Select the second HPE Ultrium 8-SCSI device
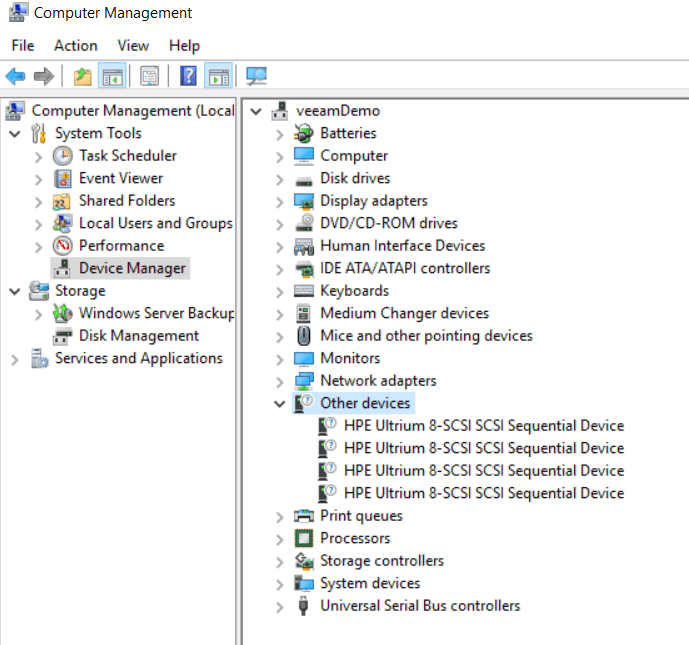689x645 pixels. pyautogui.click(x=484, y=448)
